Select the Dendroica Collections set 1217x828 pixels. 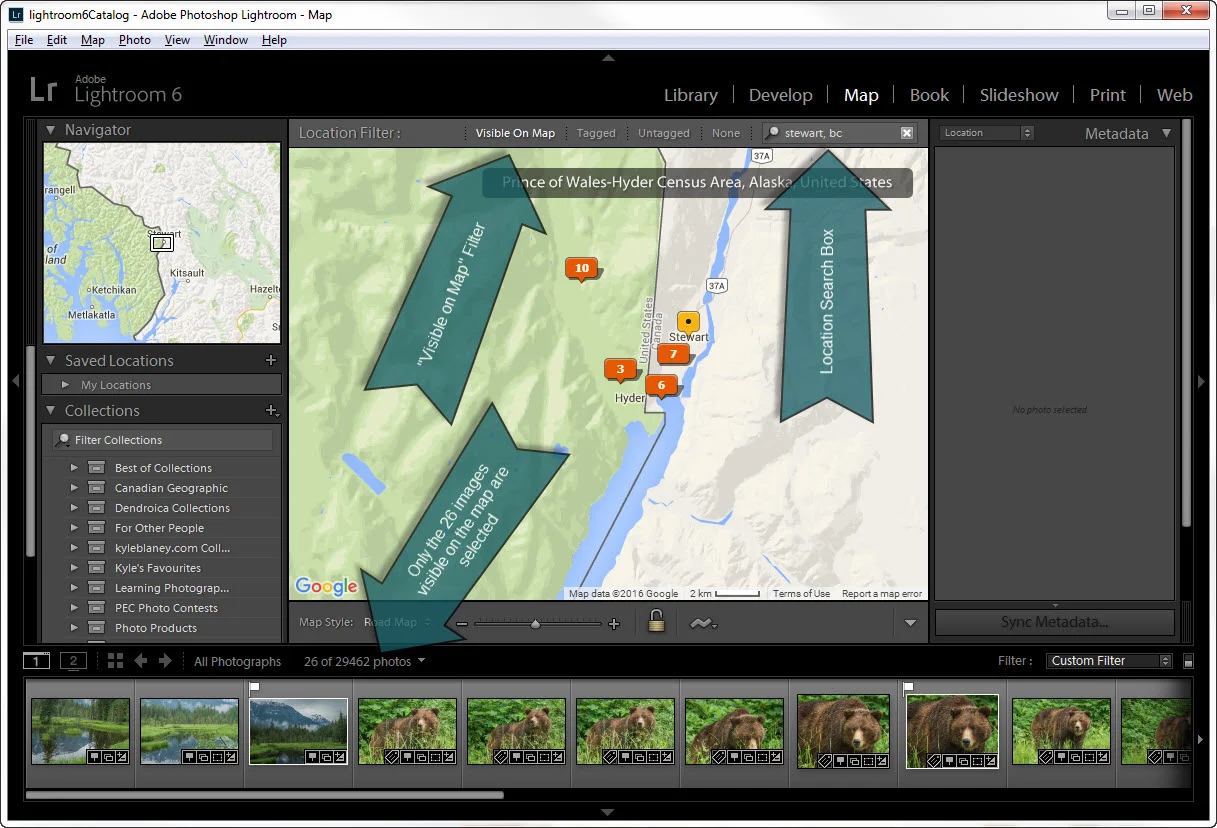(172, 508)
